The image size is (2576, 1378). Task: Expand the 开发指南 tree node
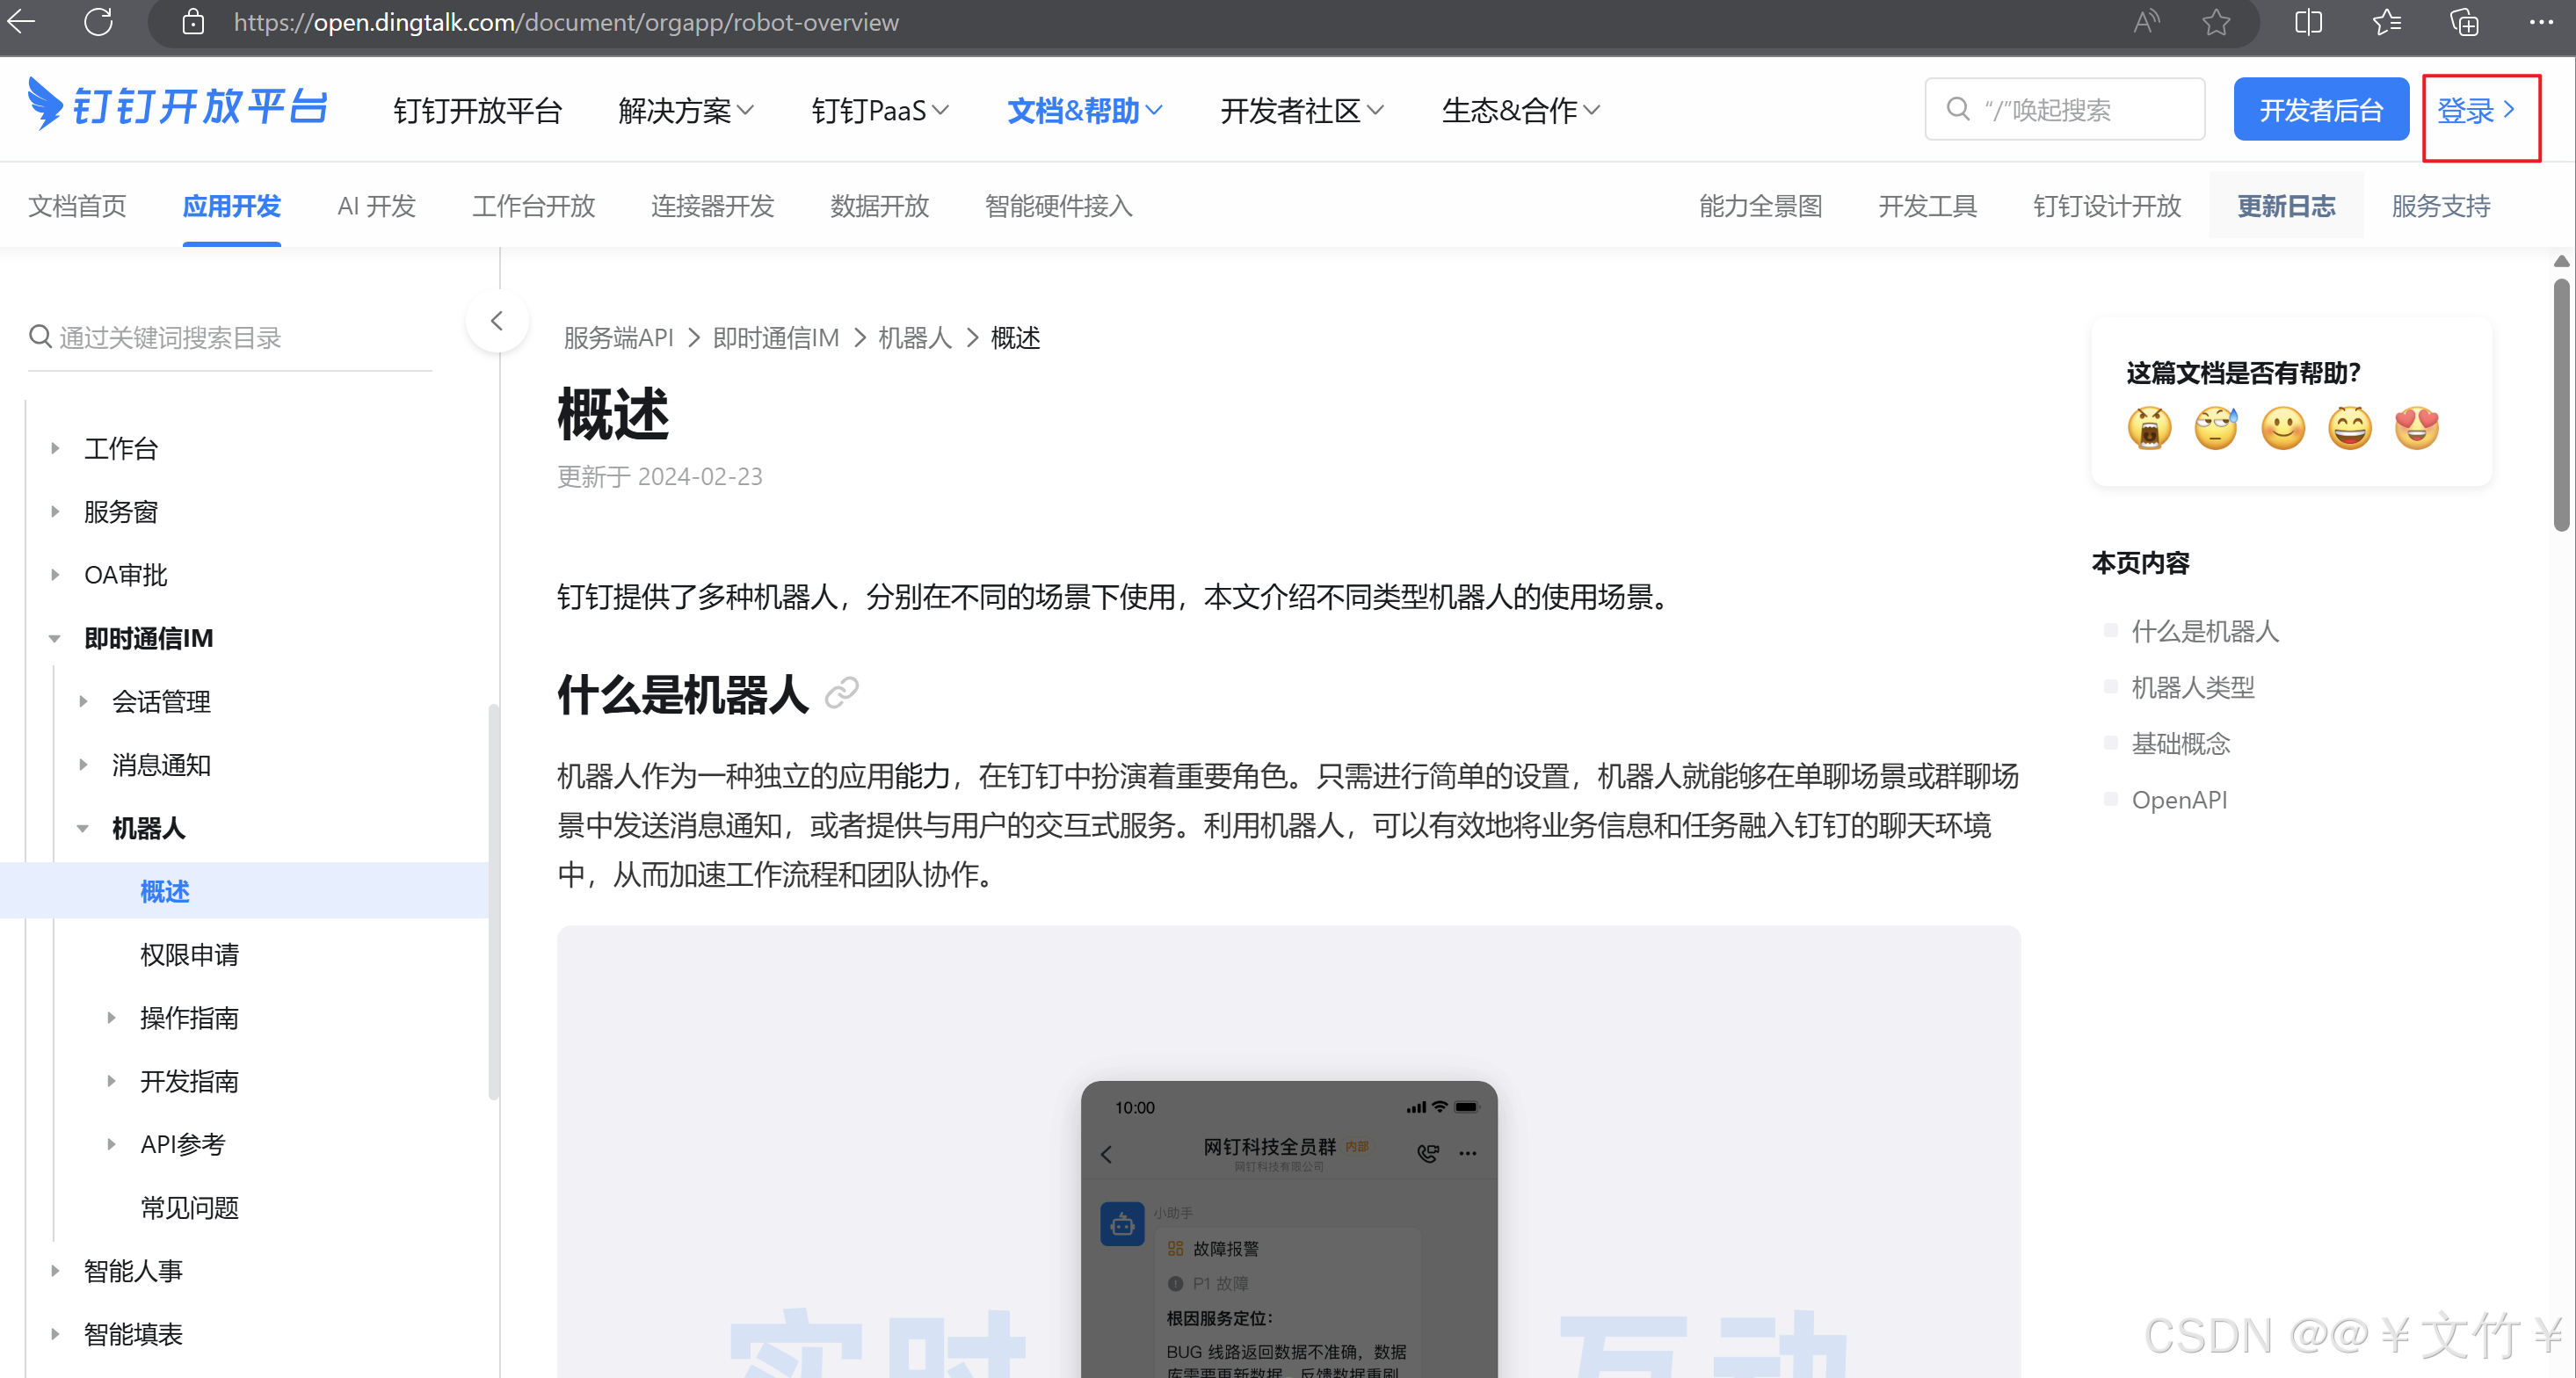(111, 1081)
